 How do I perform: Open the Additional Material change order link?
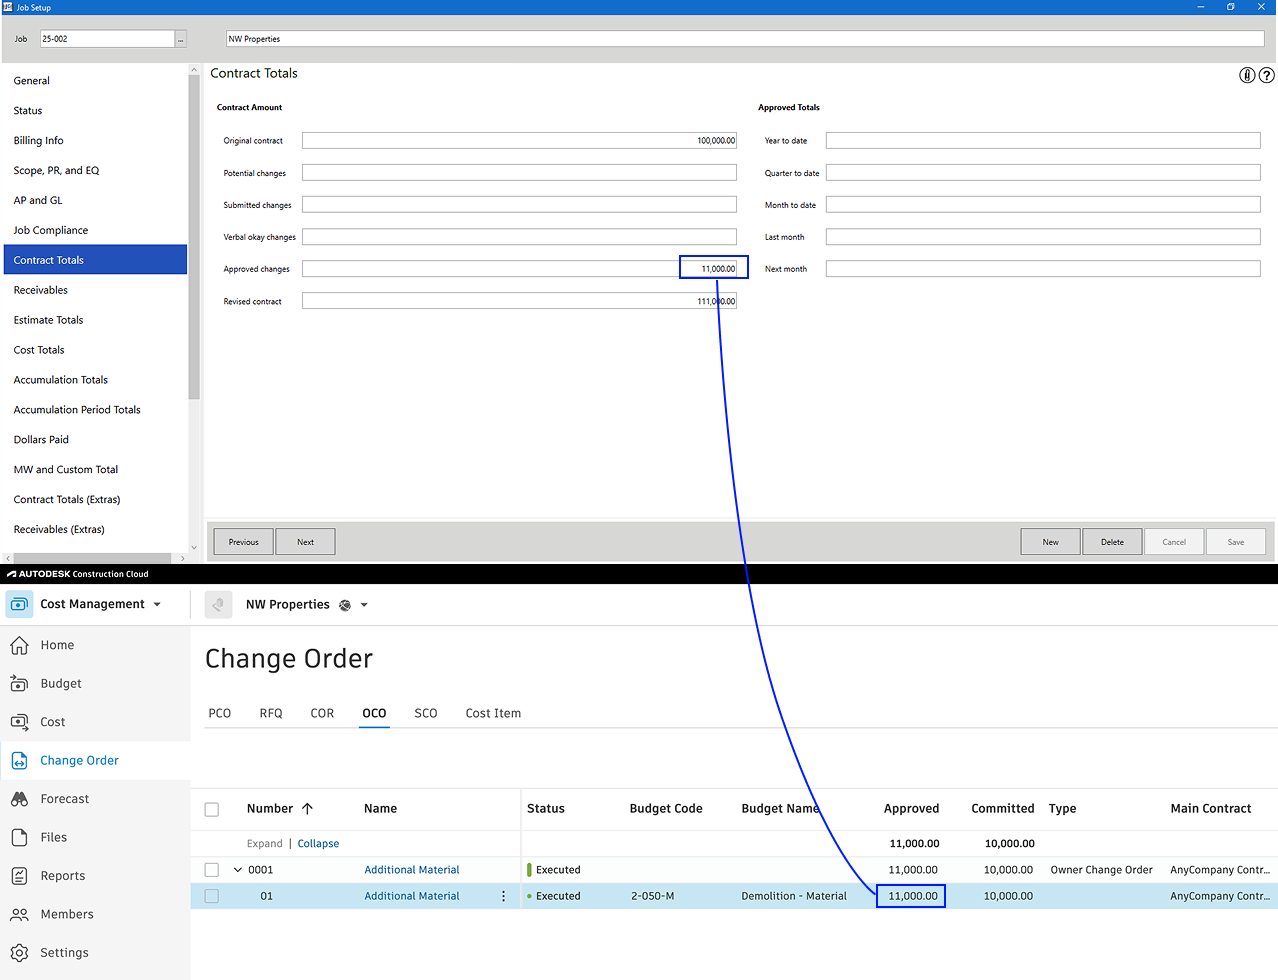tap(411, 869)
